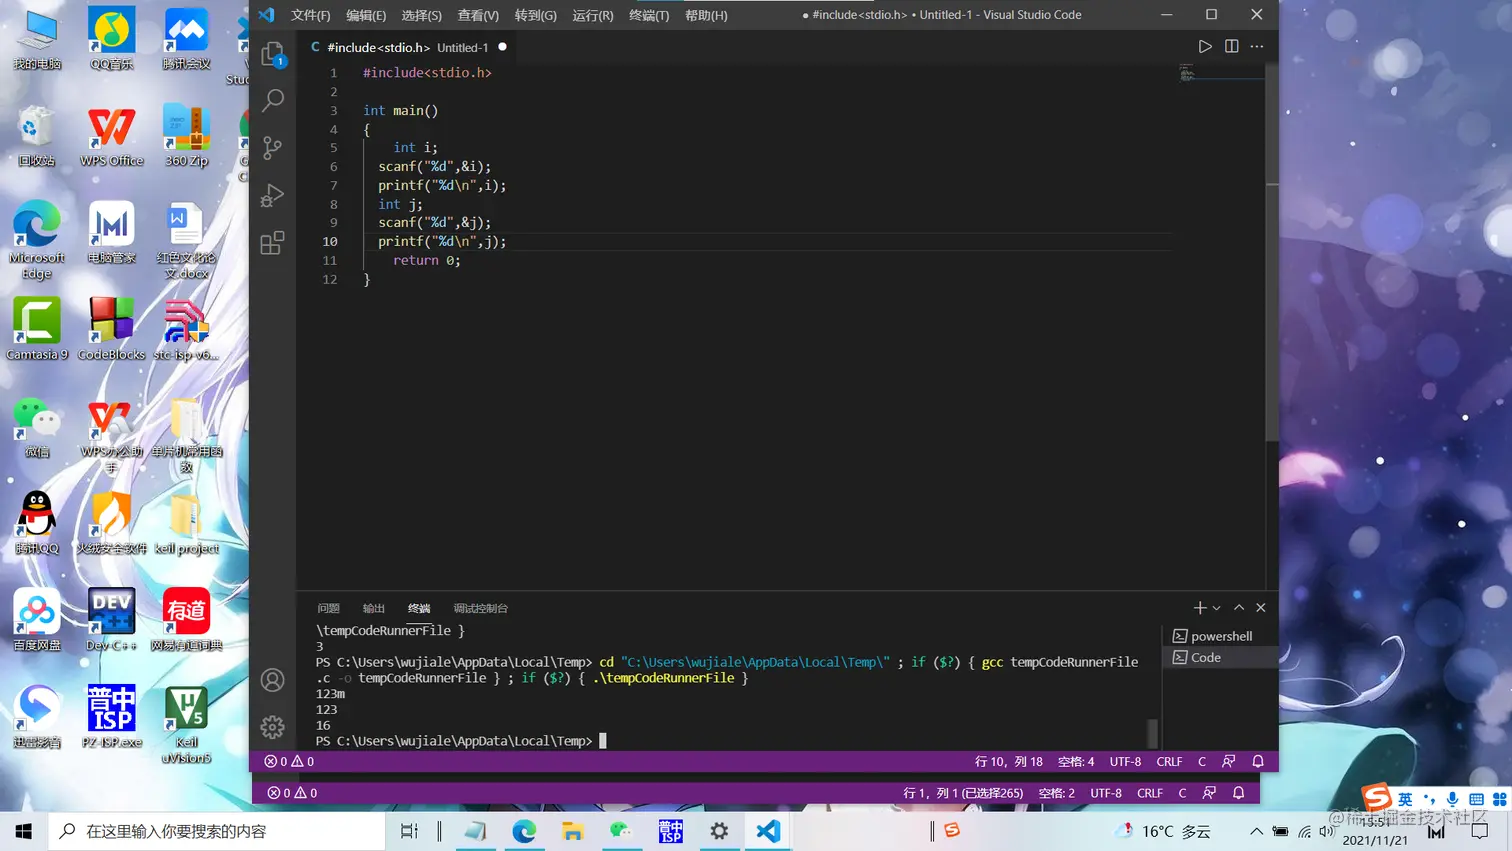
Task: Open the Run and Debug view
Action: (272, 195)
